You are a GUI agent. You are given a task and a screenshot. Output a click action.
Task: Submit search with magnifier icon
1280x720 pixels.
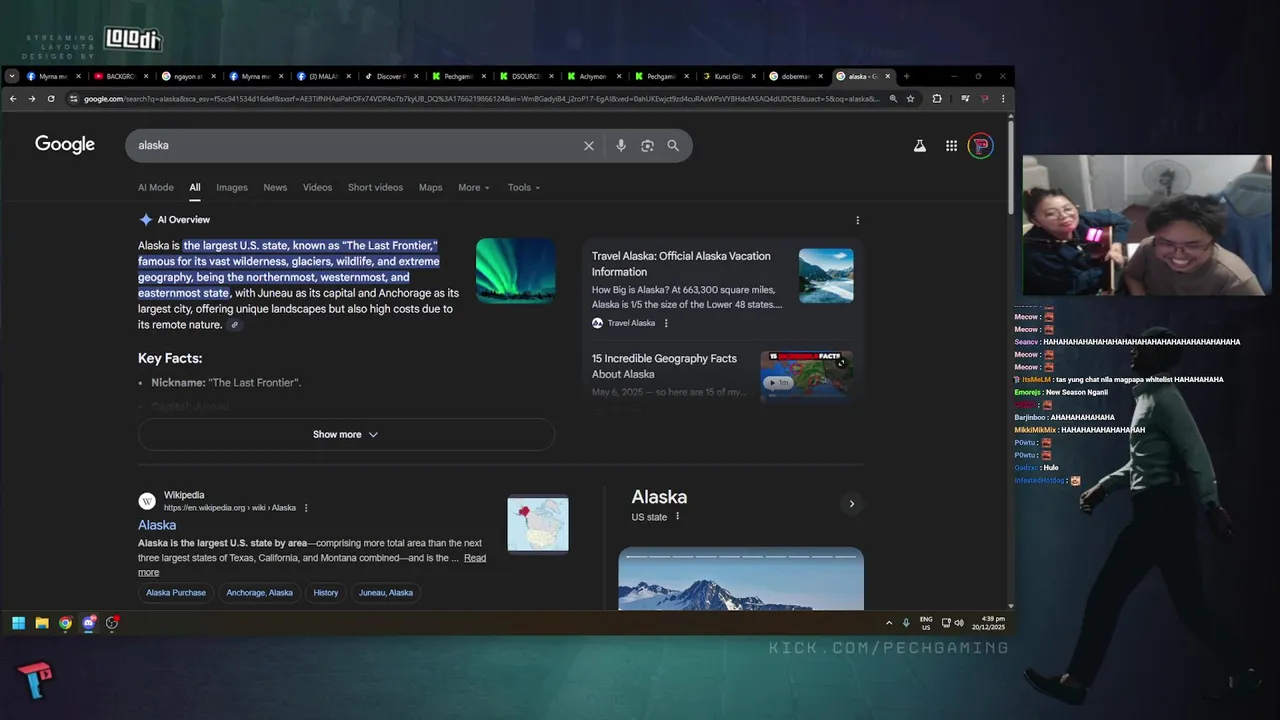click(x=673, y=146)
